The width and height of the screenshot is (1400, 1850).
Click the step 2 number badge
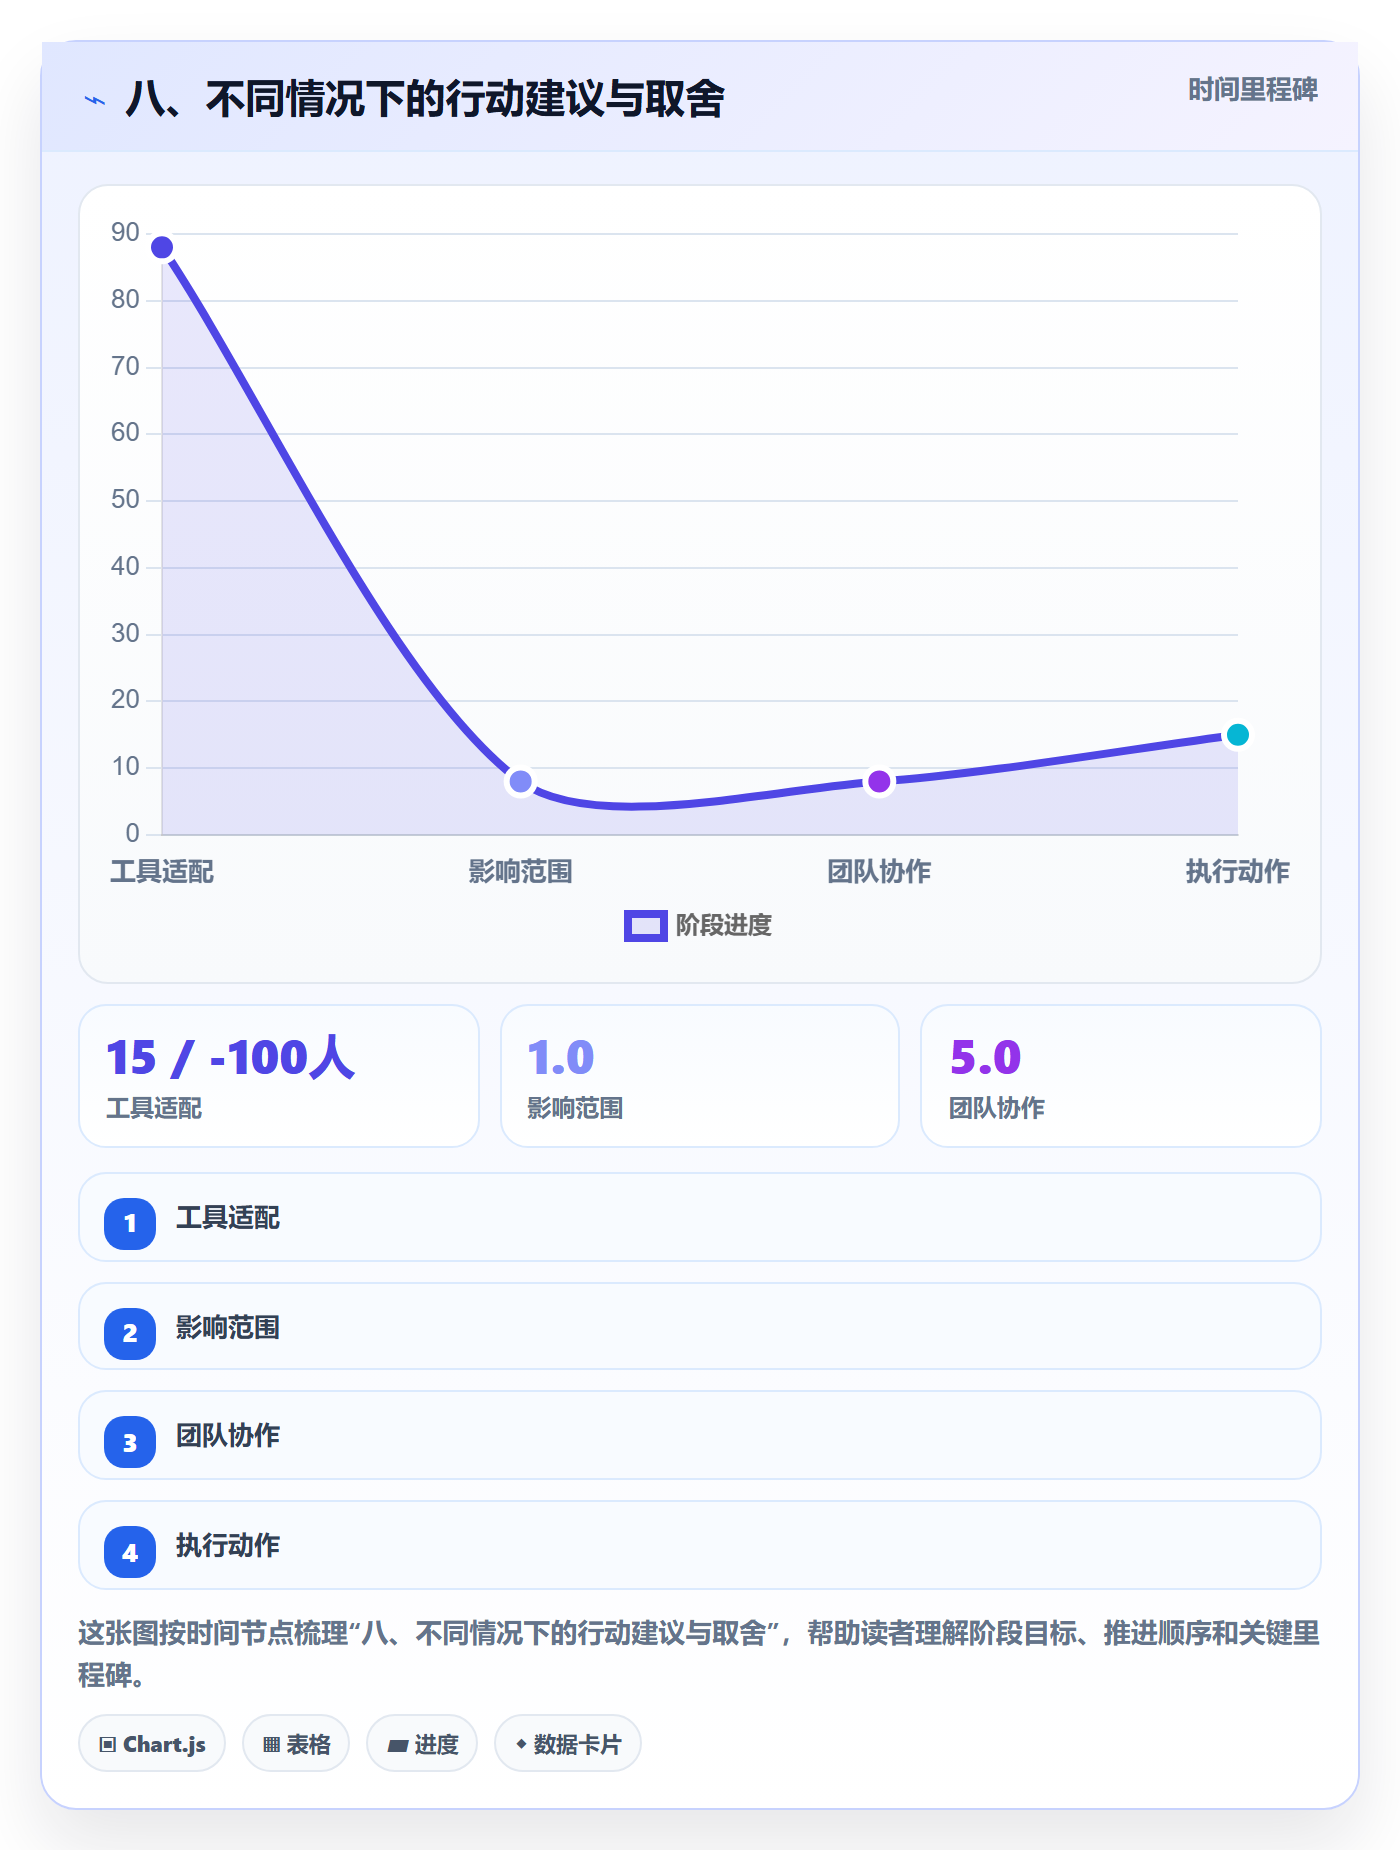pyautogui.click(x=130, y=1333)
